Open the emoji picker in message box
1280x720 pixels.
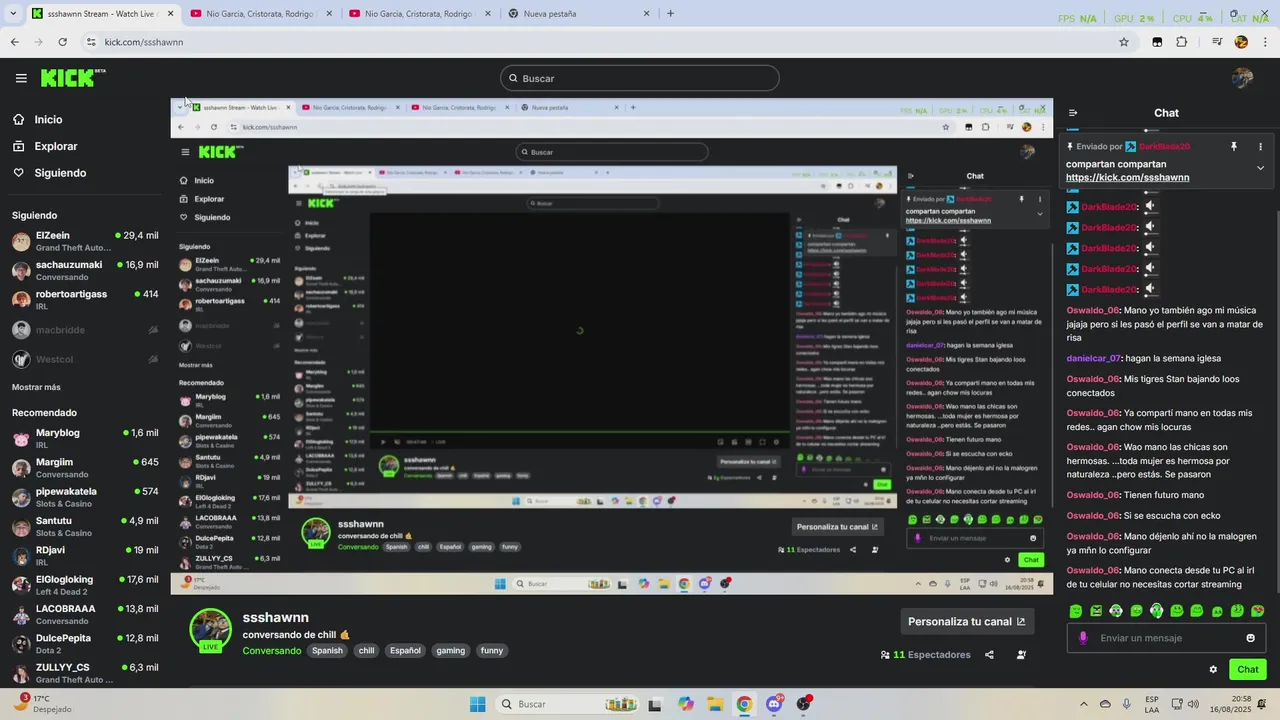coord(1250,638)
